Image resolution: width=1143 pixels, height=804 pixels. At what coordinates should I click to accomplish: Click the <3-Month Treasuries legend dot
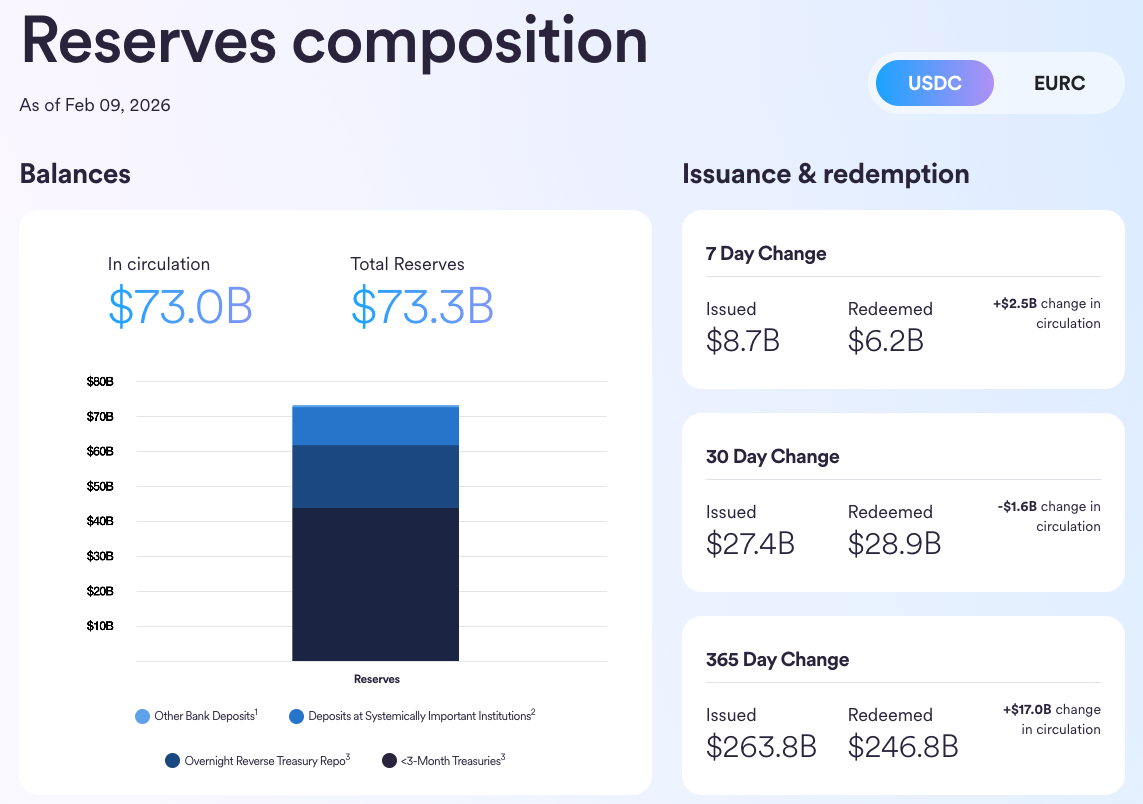(x=389, y=761)
